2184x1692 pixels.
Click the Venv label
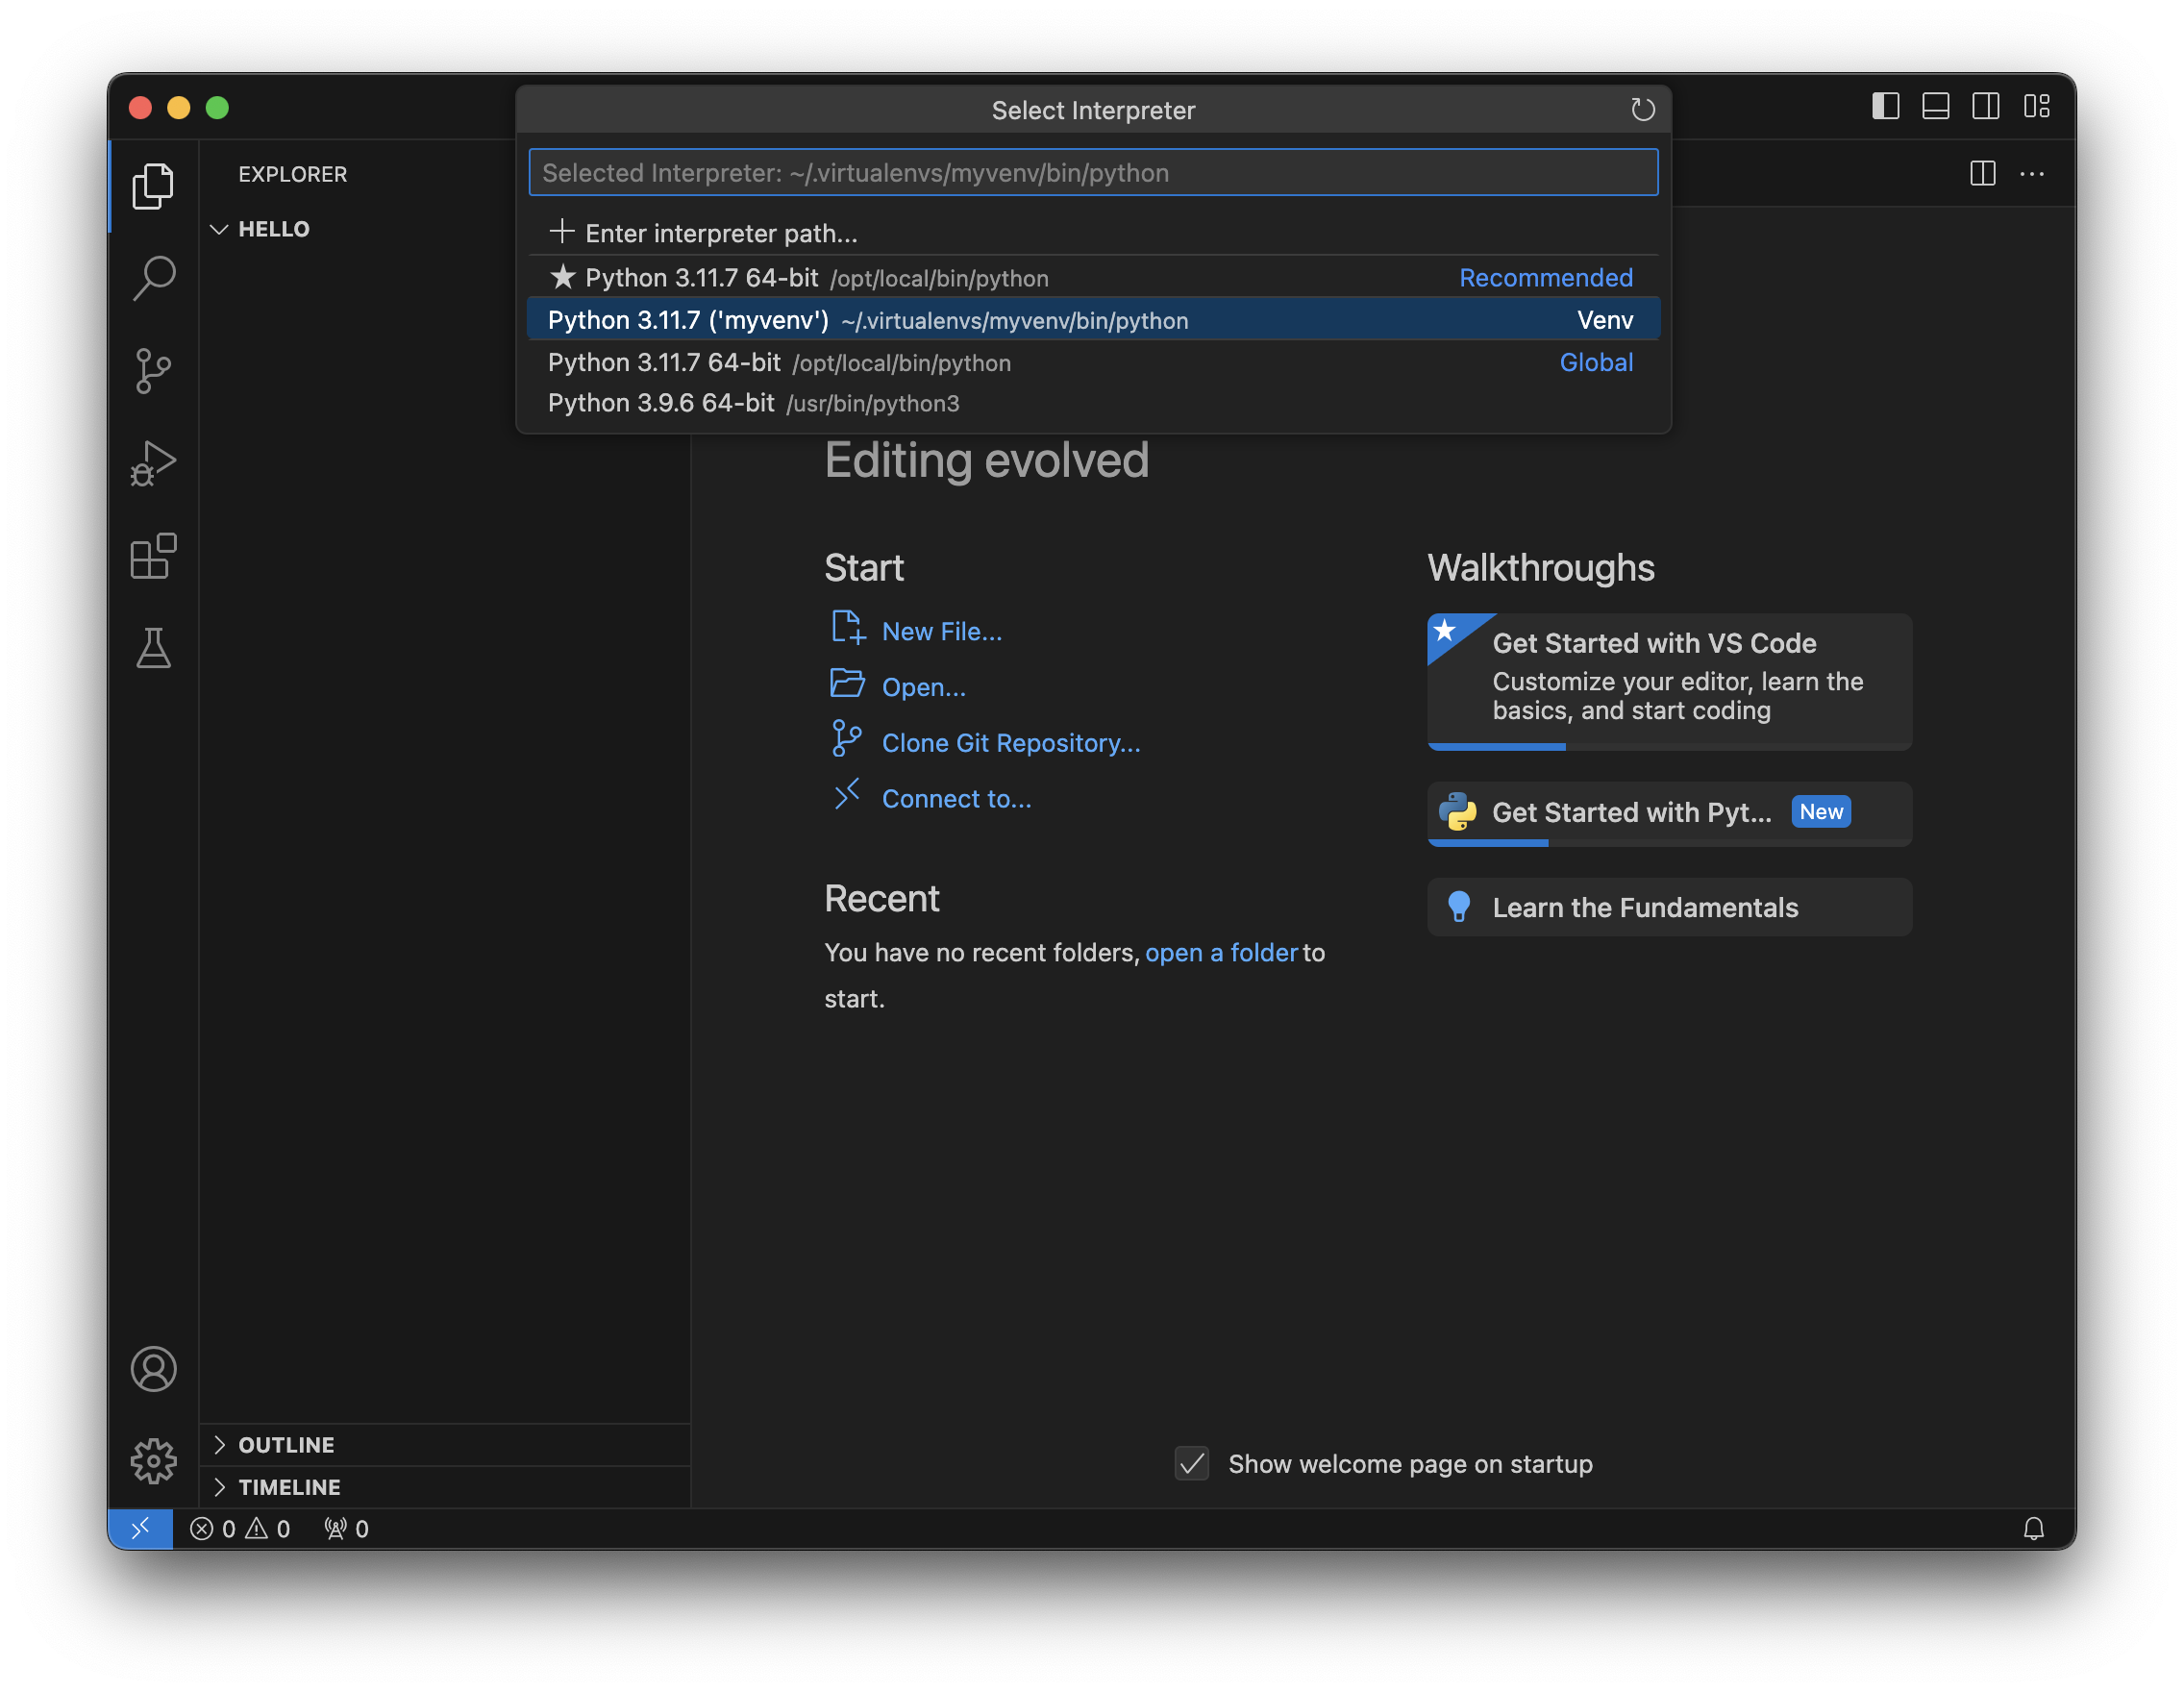coord(1605,320)
